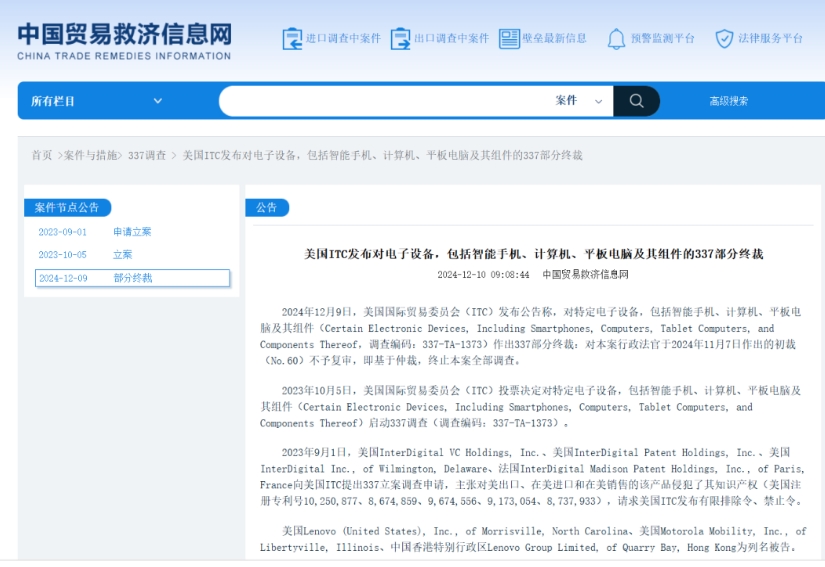
Task: Open 进口调查中案件 link
Action: point(343,38)
